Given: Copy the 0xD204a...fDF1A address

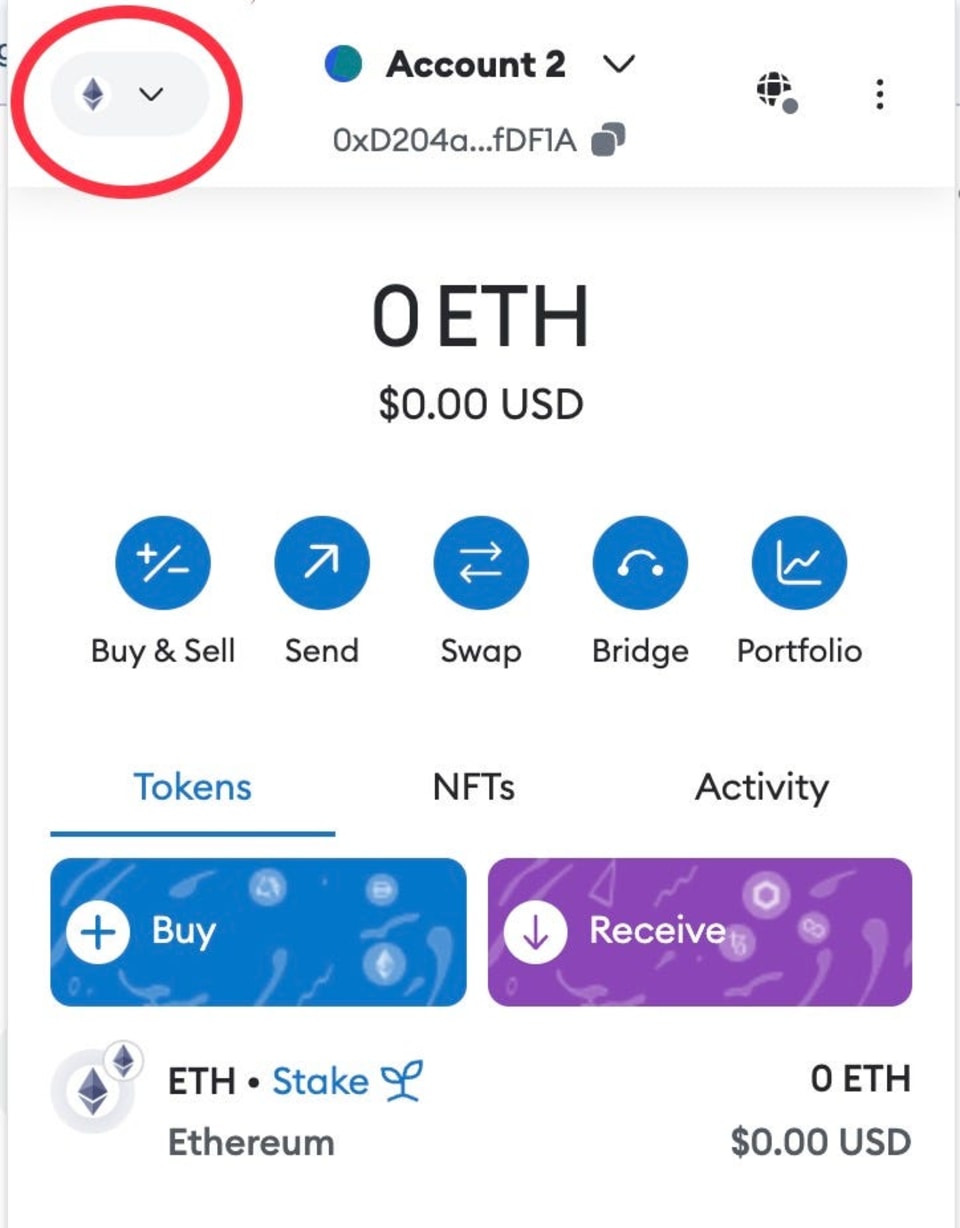Looking at the screenshot, I should click(x=608, y=142).
